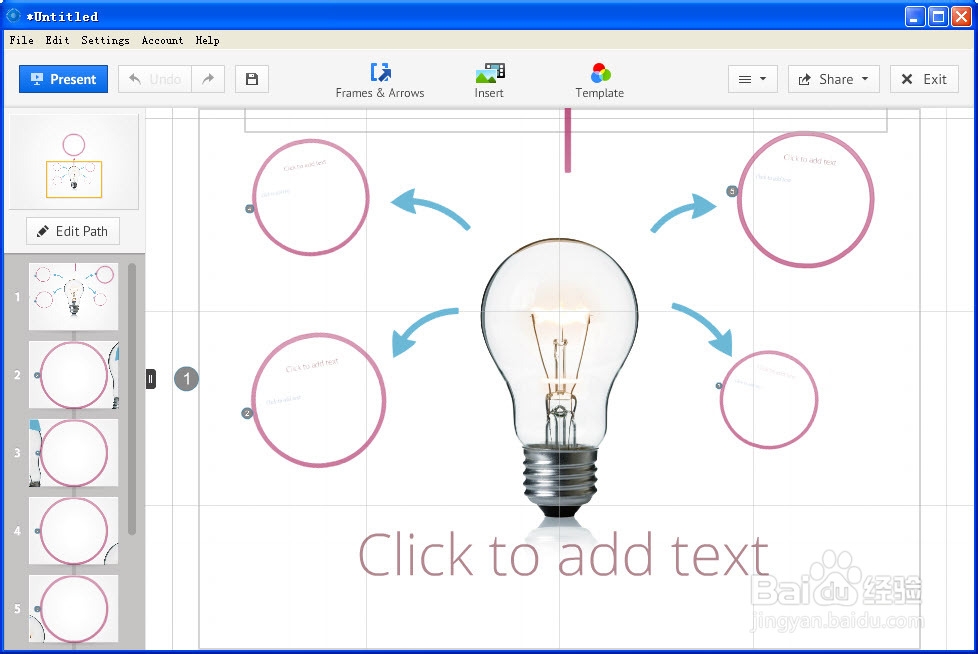Click the path marker numbered 1

186,378
